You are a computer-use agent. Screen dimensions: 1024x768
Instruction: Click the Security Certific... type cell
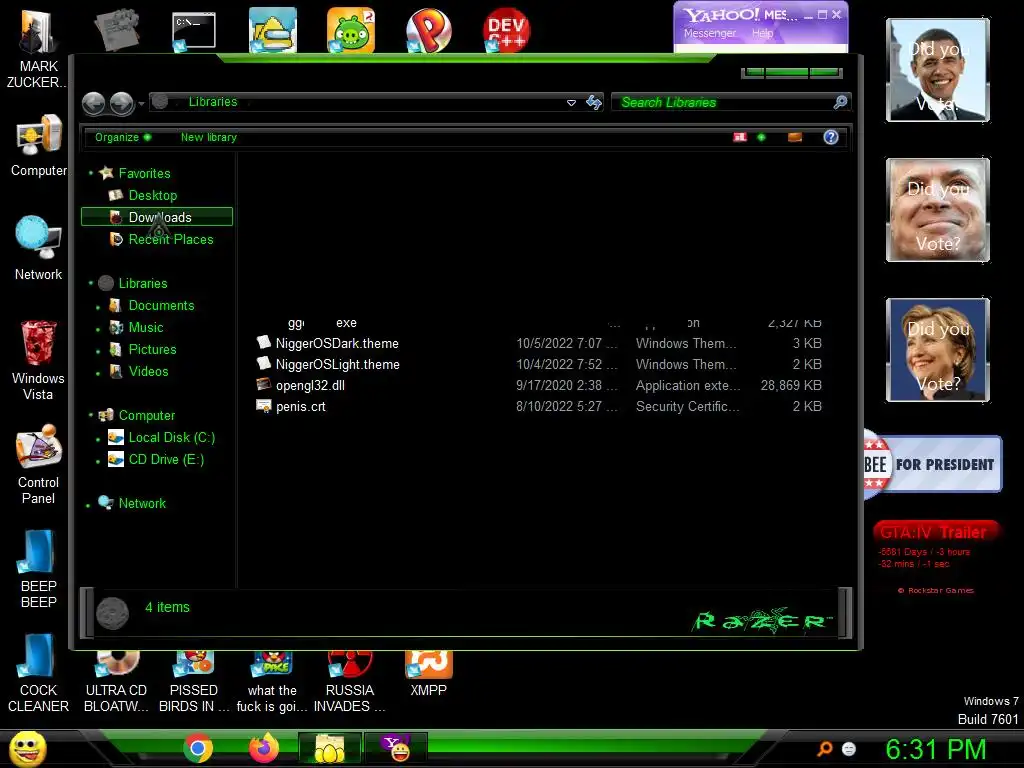point(688,406)
